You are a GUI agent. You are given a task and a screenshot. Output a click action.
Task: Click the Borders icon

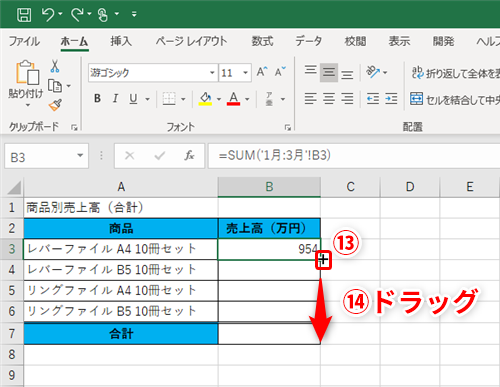point(169,99)
